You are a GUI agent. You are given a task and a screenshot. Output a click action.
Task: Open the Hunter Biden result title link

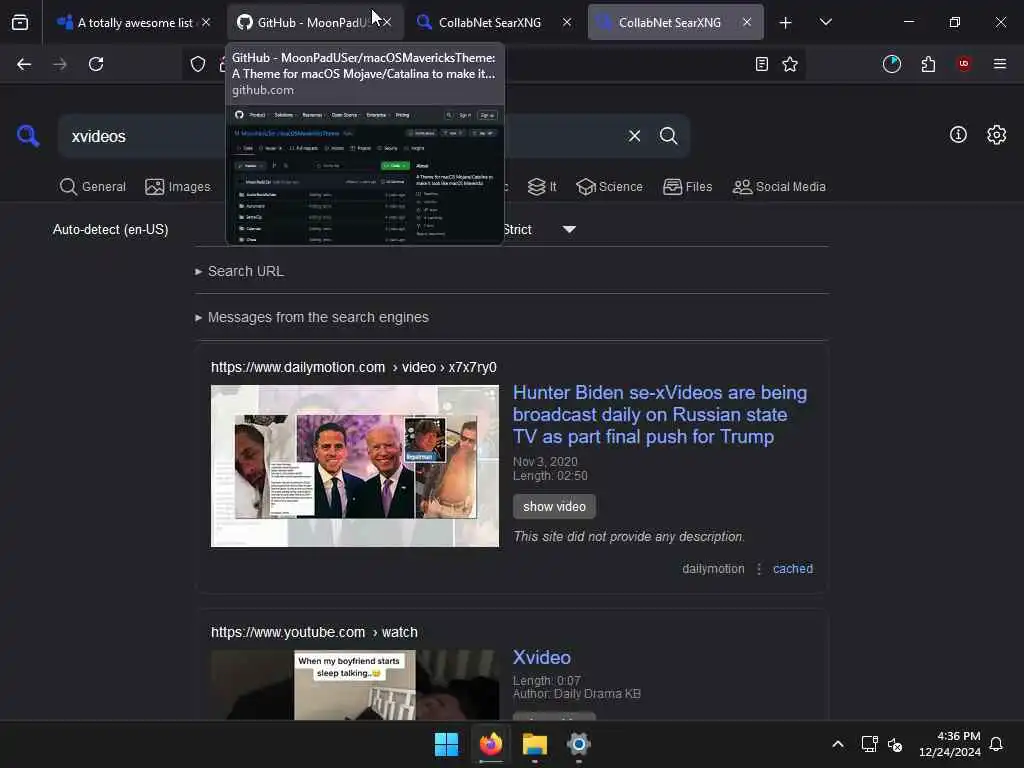660,414
